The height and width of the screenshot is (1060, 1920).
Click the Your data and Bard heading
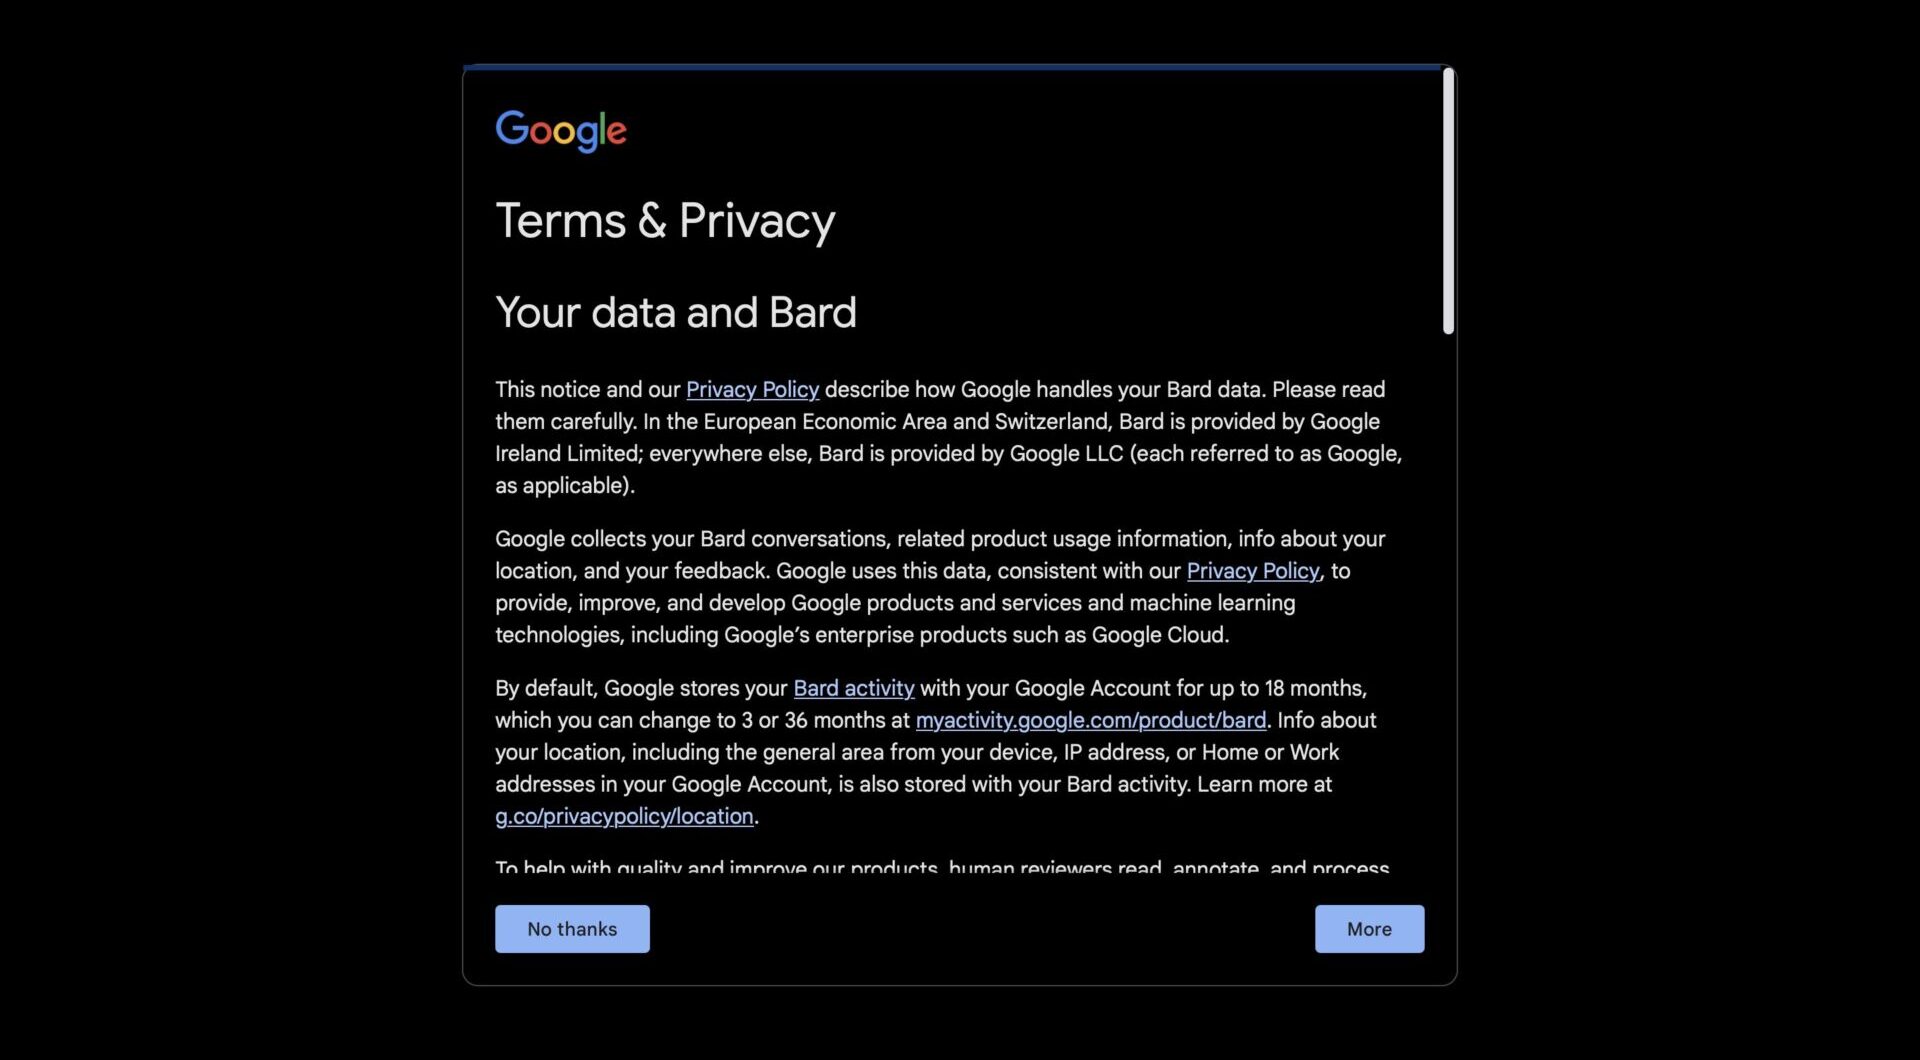point(676,313)
